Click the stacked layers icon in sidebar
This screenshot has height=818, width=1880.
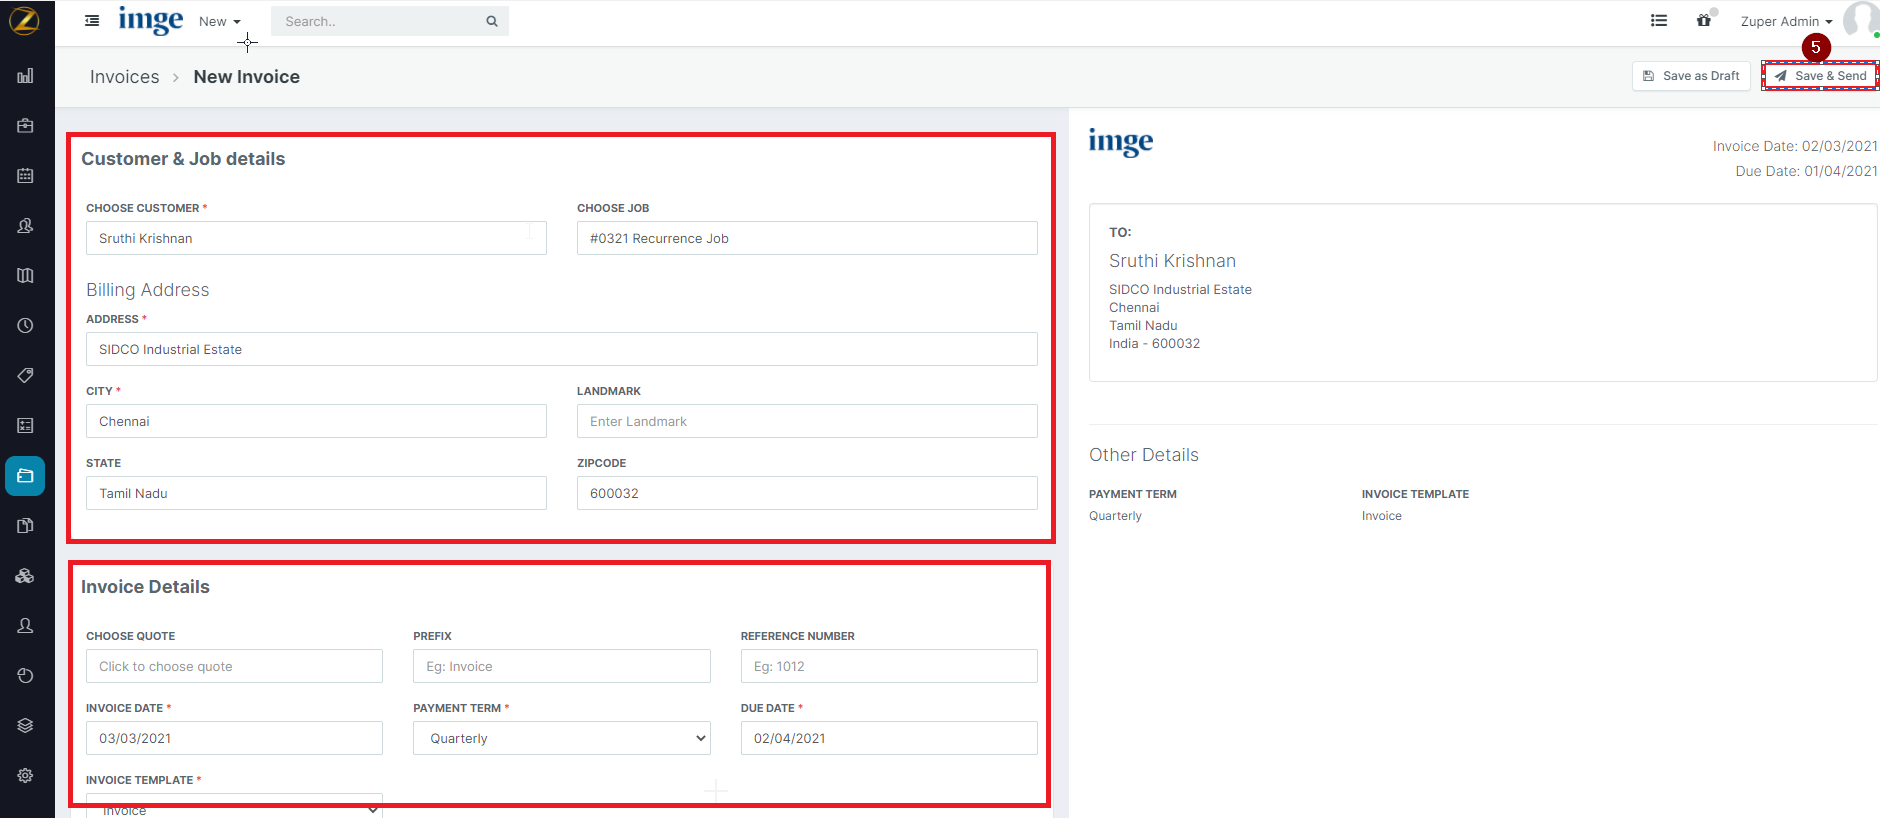25,726
